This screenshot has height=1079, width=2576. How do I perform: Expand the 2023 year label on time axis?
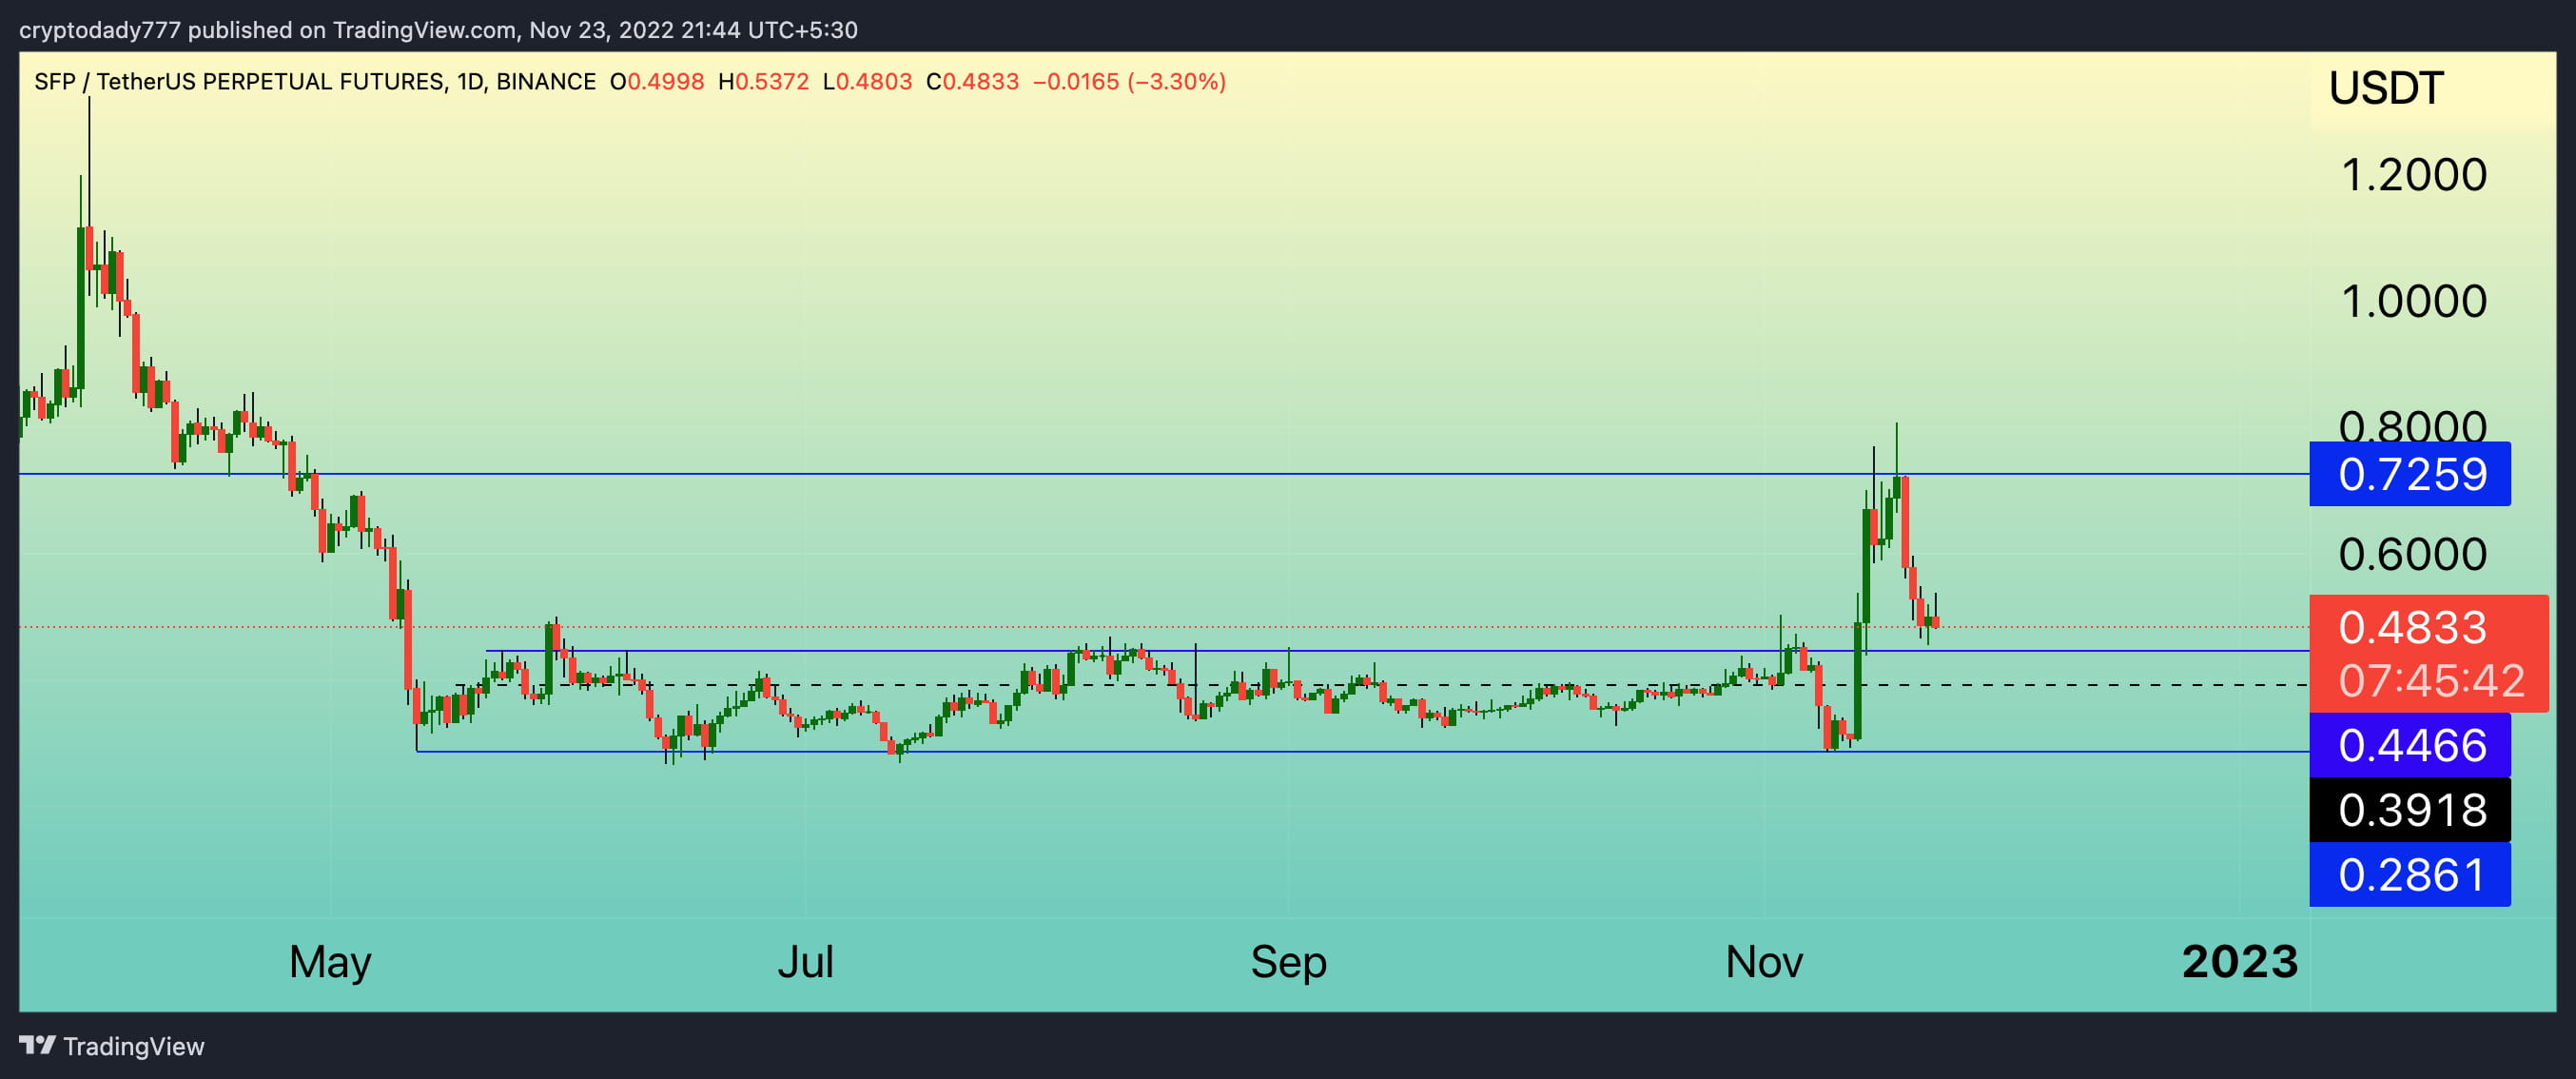[2241, 961]
